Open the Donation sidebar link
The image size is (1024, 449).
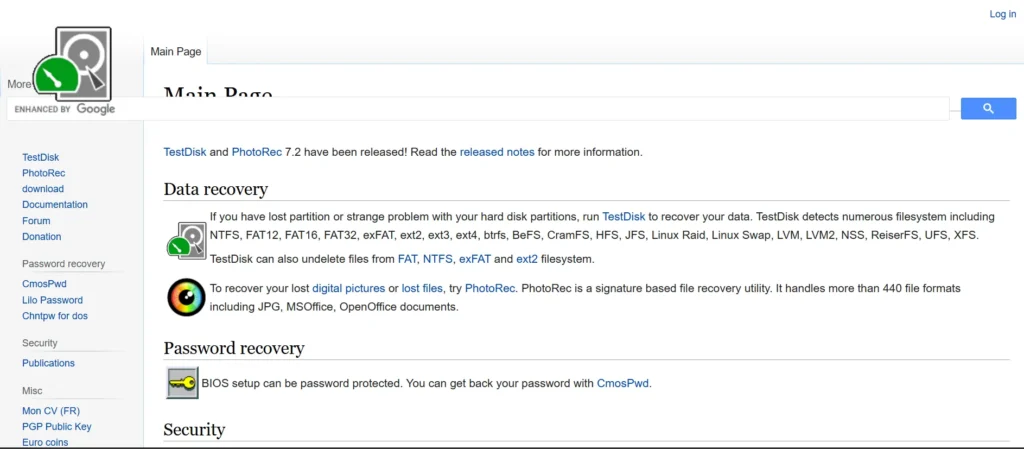click(42, 236)
